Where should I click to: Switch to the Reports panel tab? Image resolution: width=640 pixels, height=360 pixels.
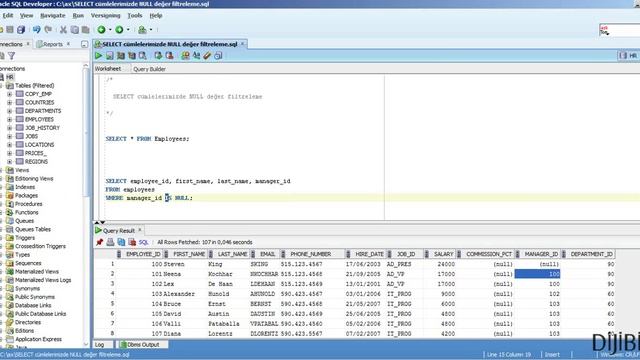(x=53, y=44)
